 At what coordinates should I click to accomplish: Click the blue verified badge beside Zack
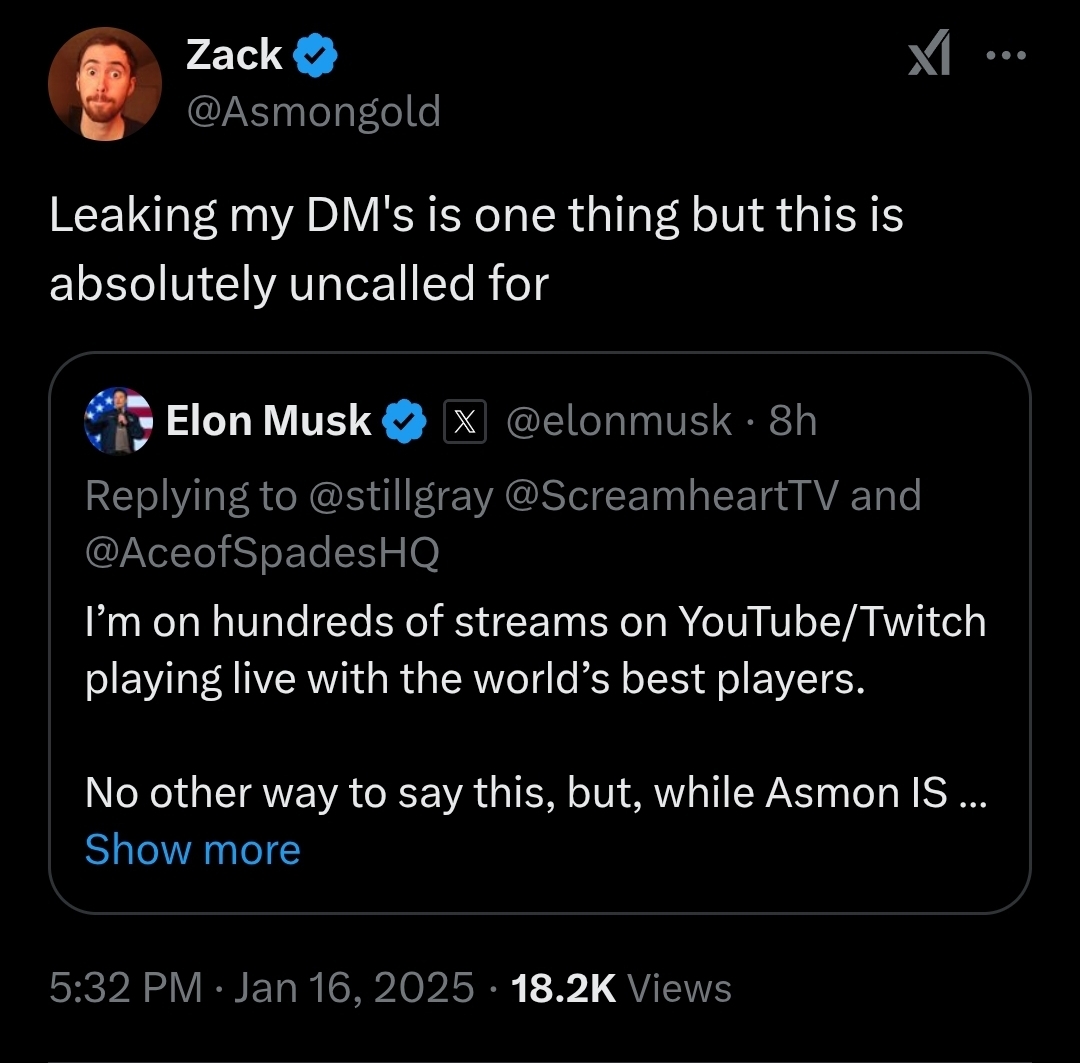[x=316, y=57]
